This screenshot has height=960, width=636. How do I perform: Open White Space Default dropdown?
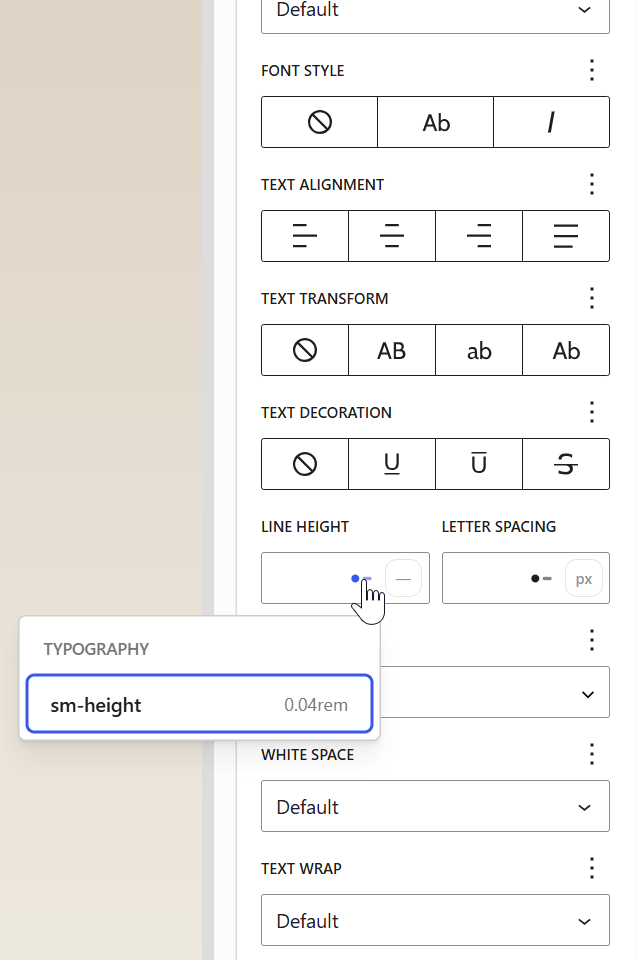[x=435, y=806]
